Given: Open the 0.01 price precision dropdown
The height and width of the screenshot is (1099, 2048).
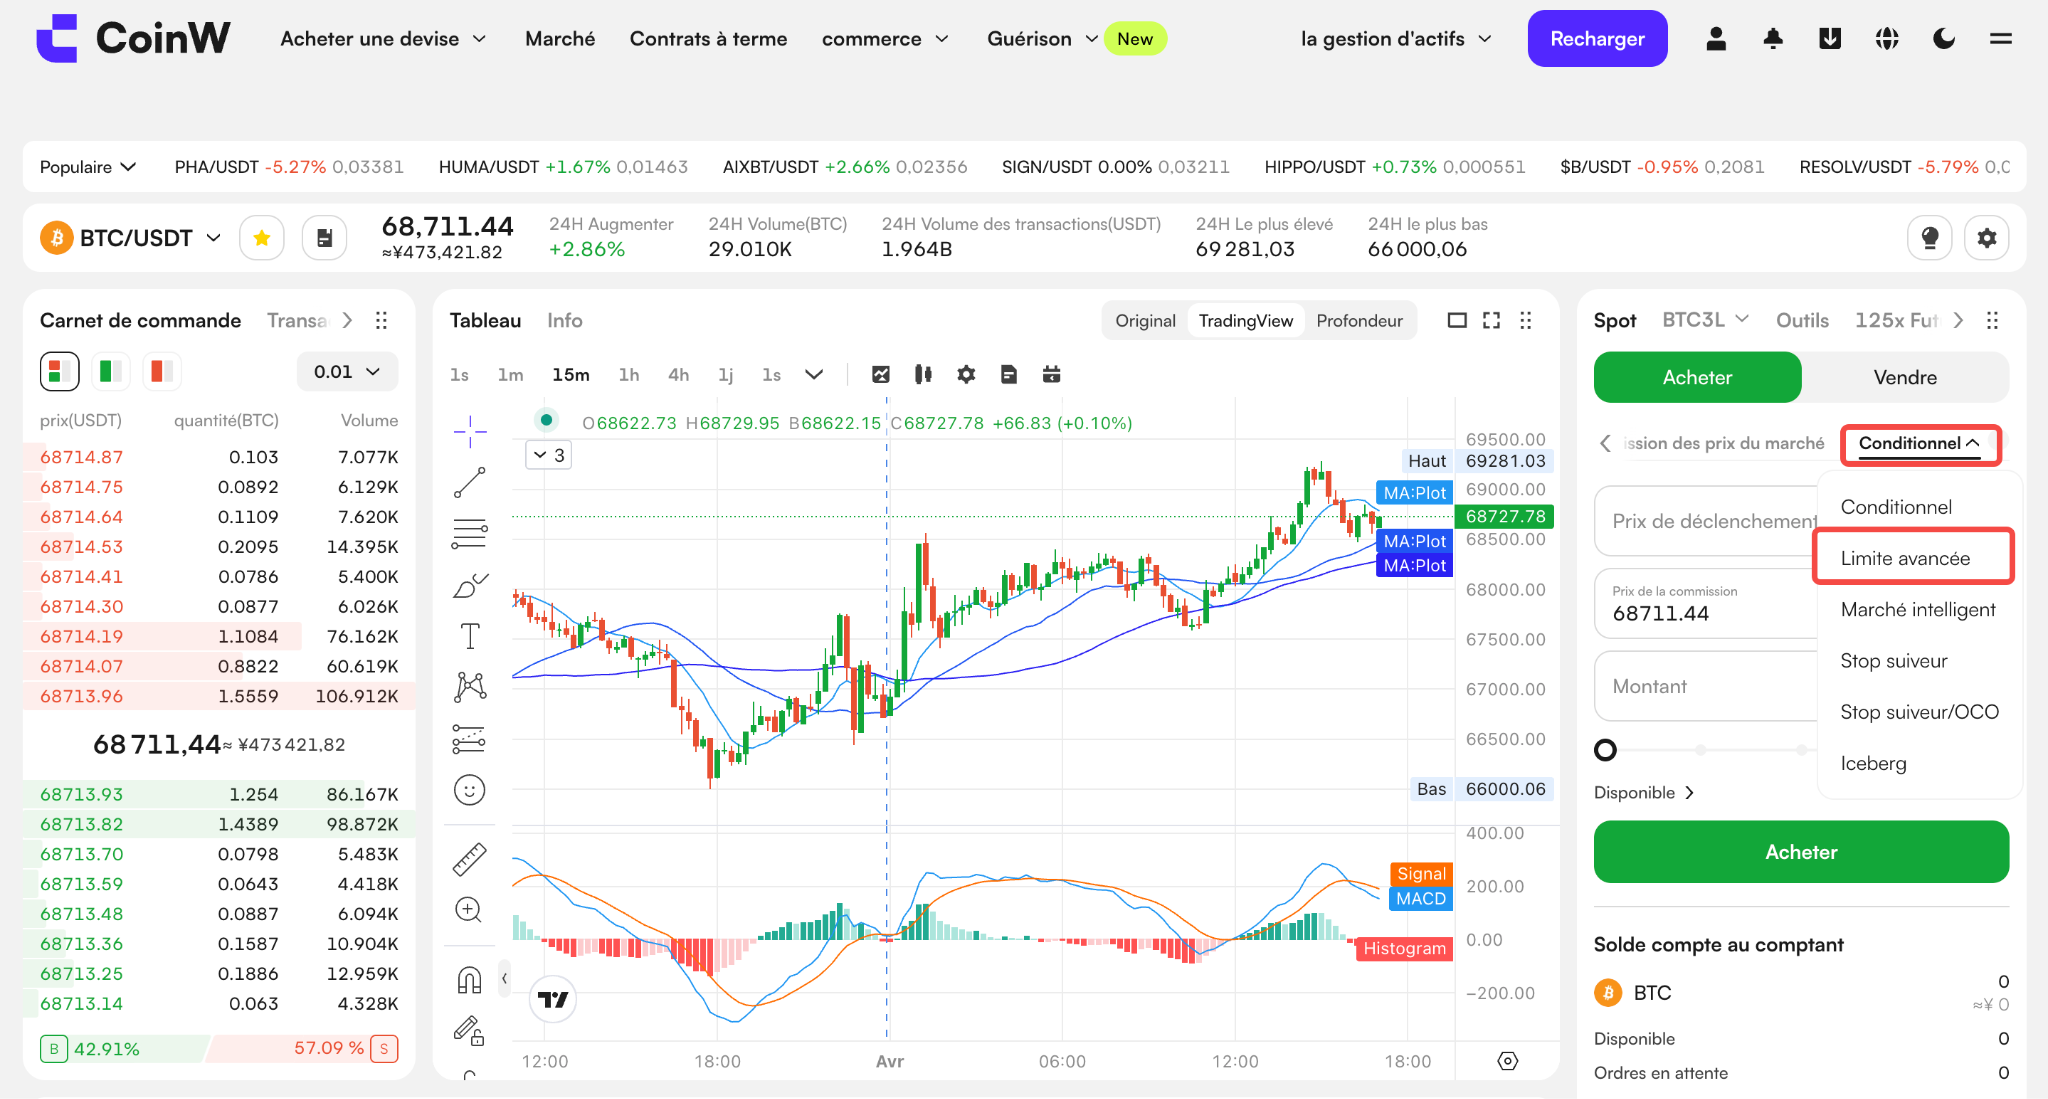Looking at the screenshot, I should [347, 372].
